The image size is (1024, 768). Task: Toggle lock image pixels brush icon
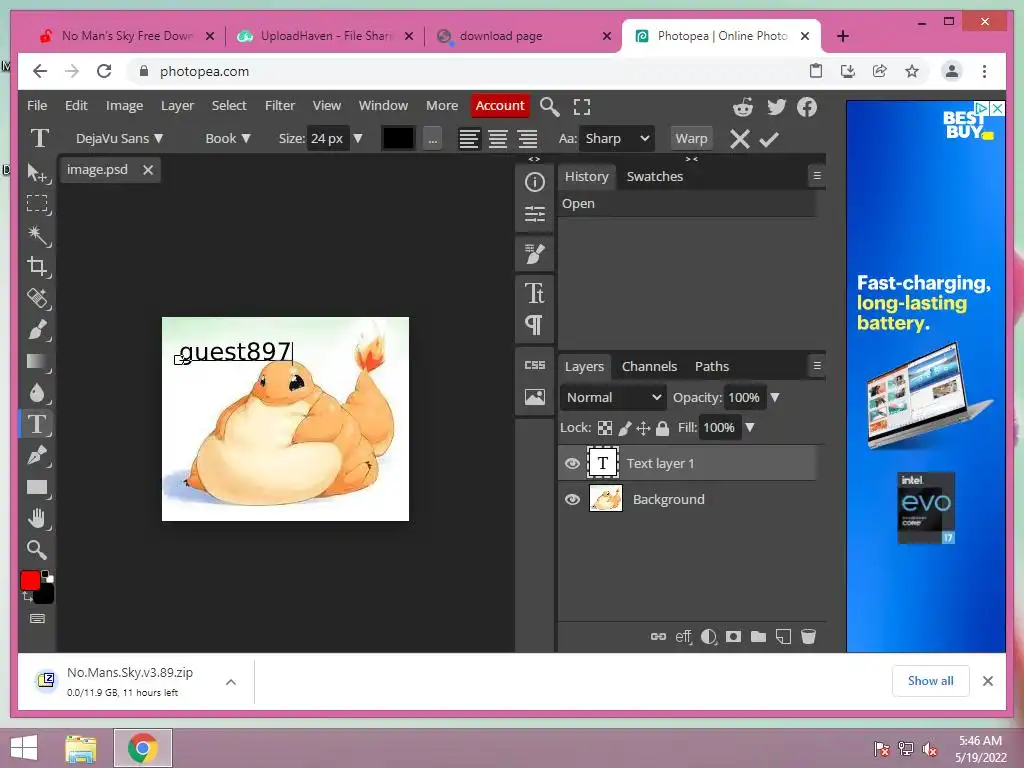pyautogui.click(x=625, y=428)
